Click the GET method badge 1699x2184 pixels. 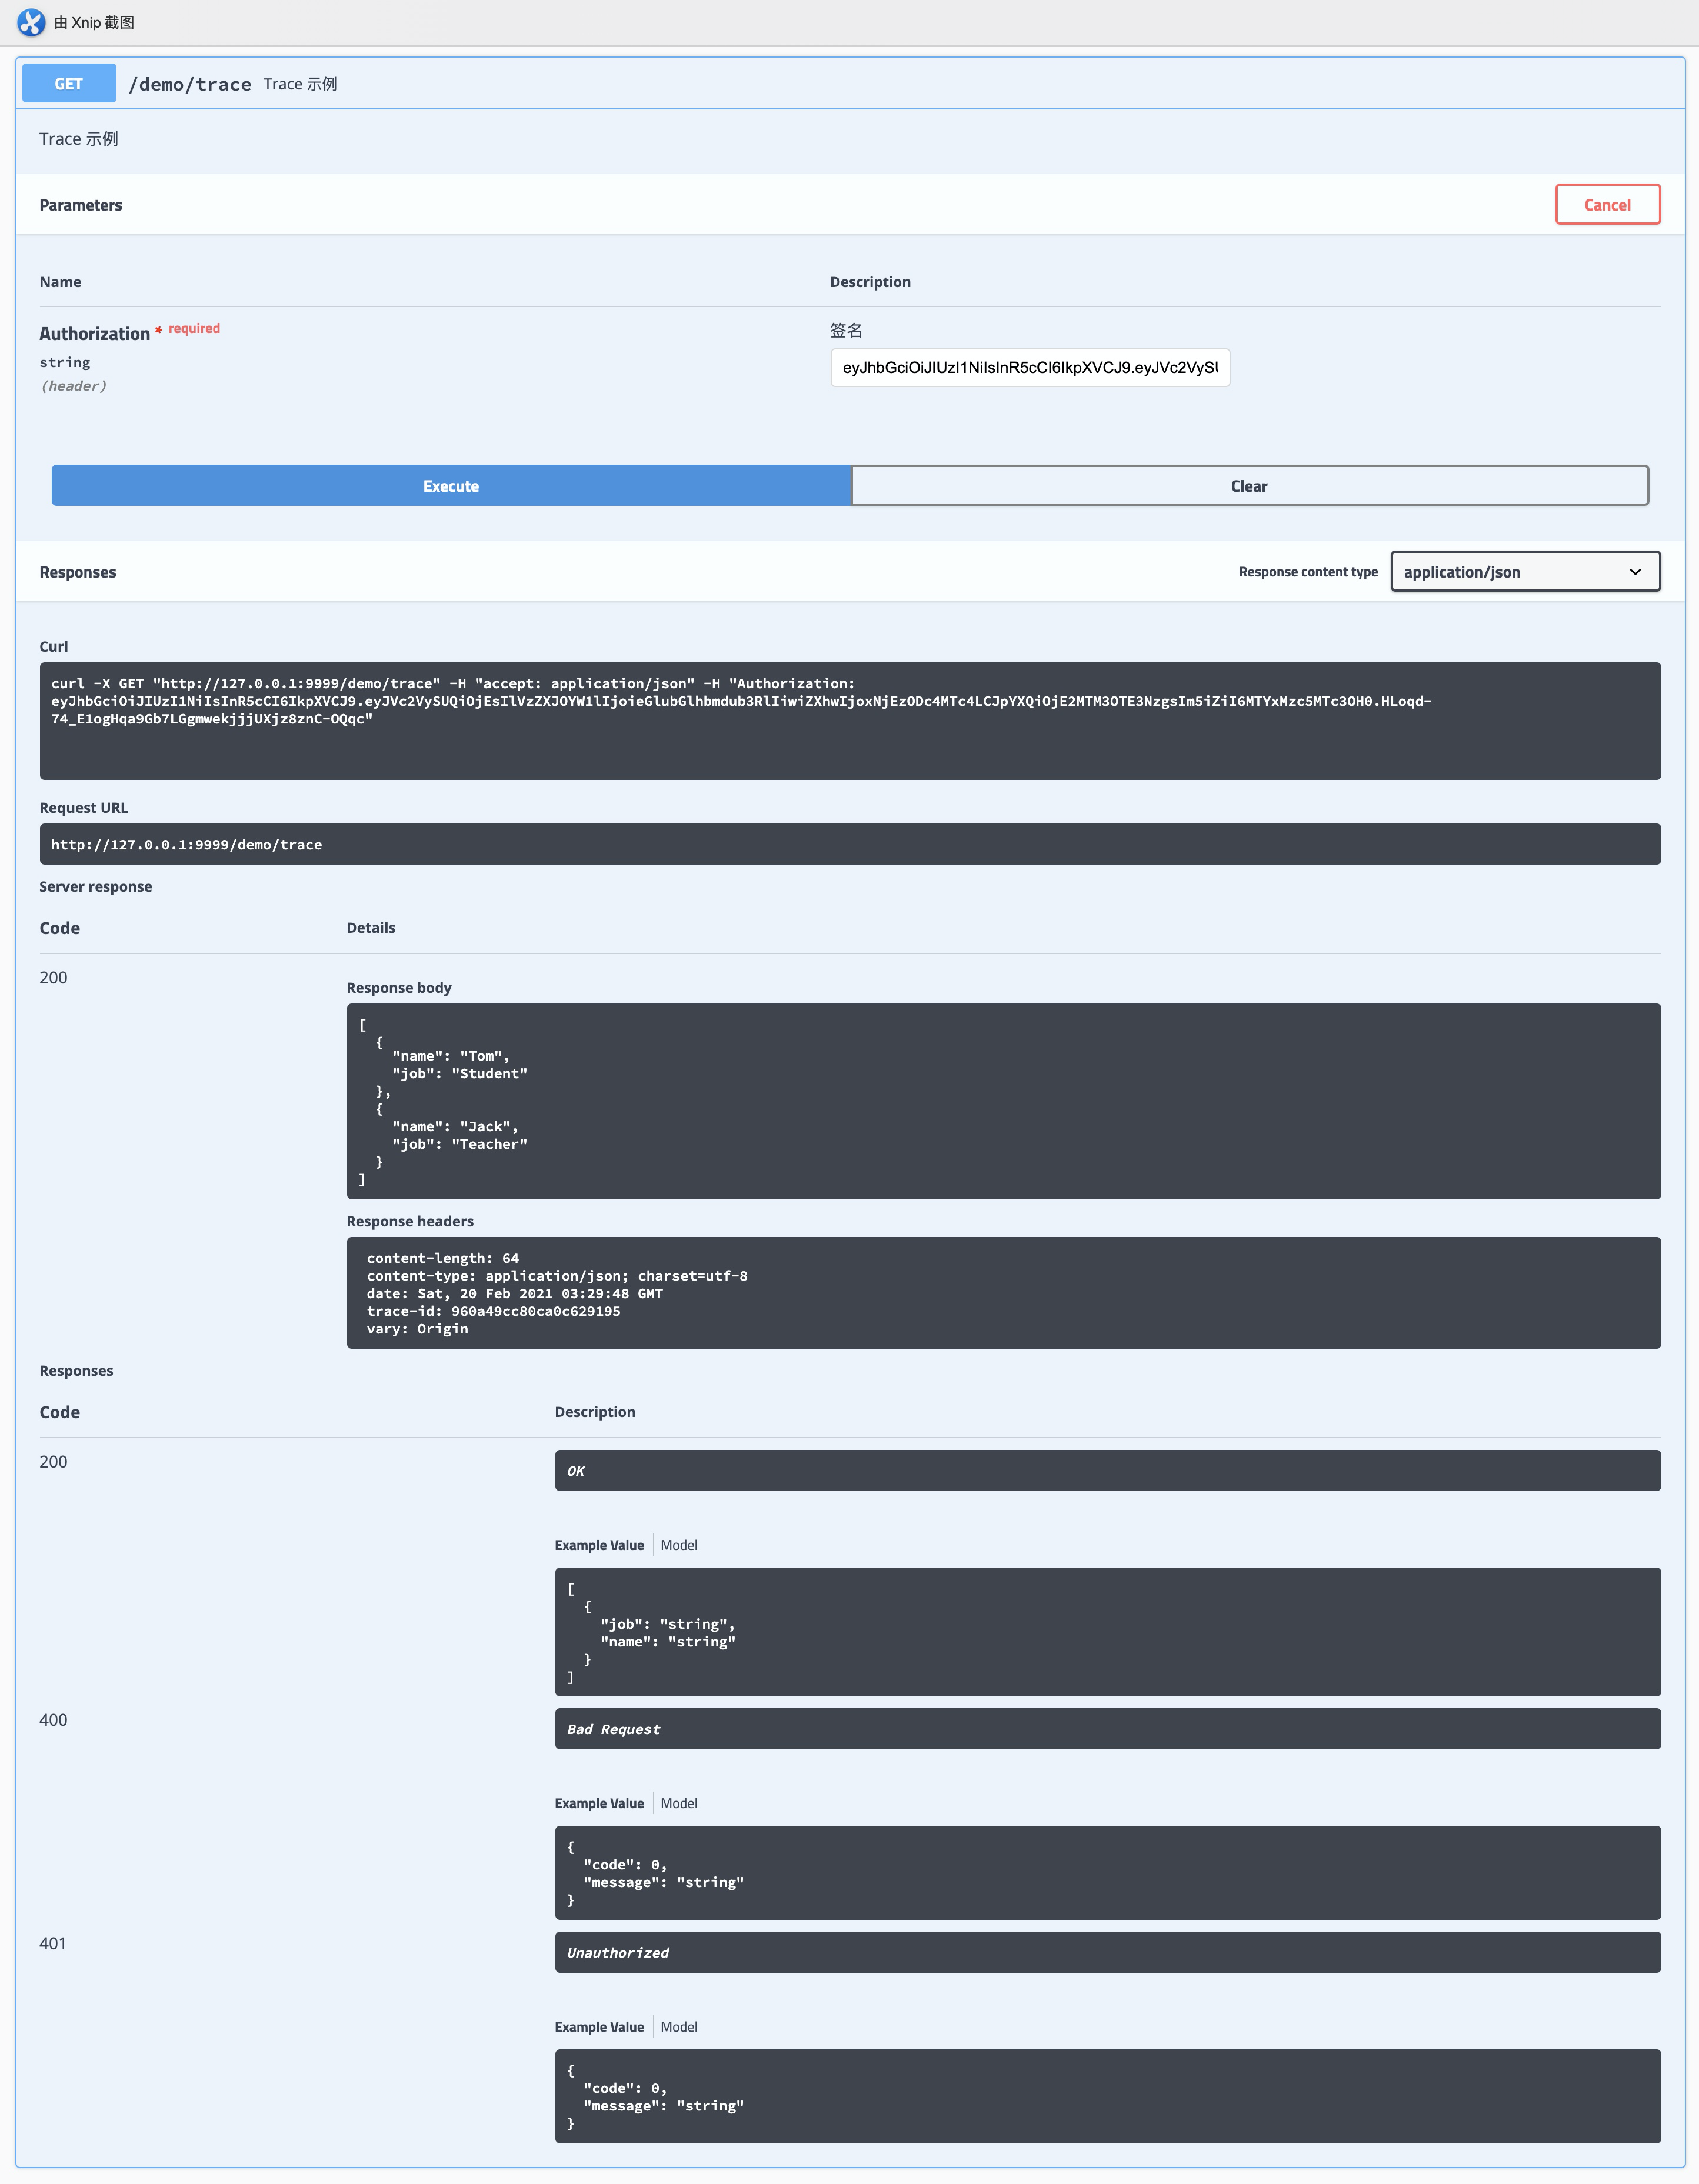(x=69, y=84)
